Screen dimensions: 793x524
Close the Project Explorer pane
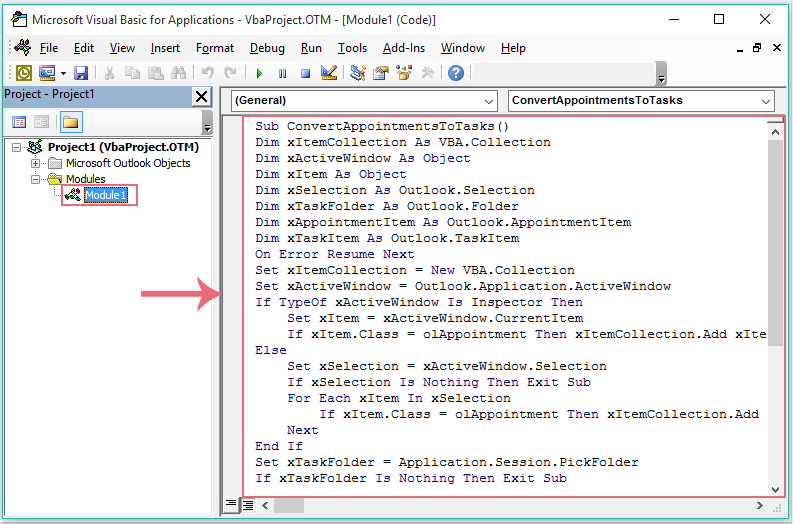[x=201, y=96]
